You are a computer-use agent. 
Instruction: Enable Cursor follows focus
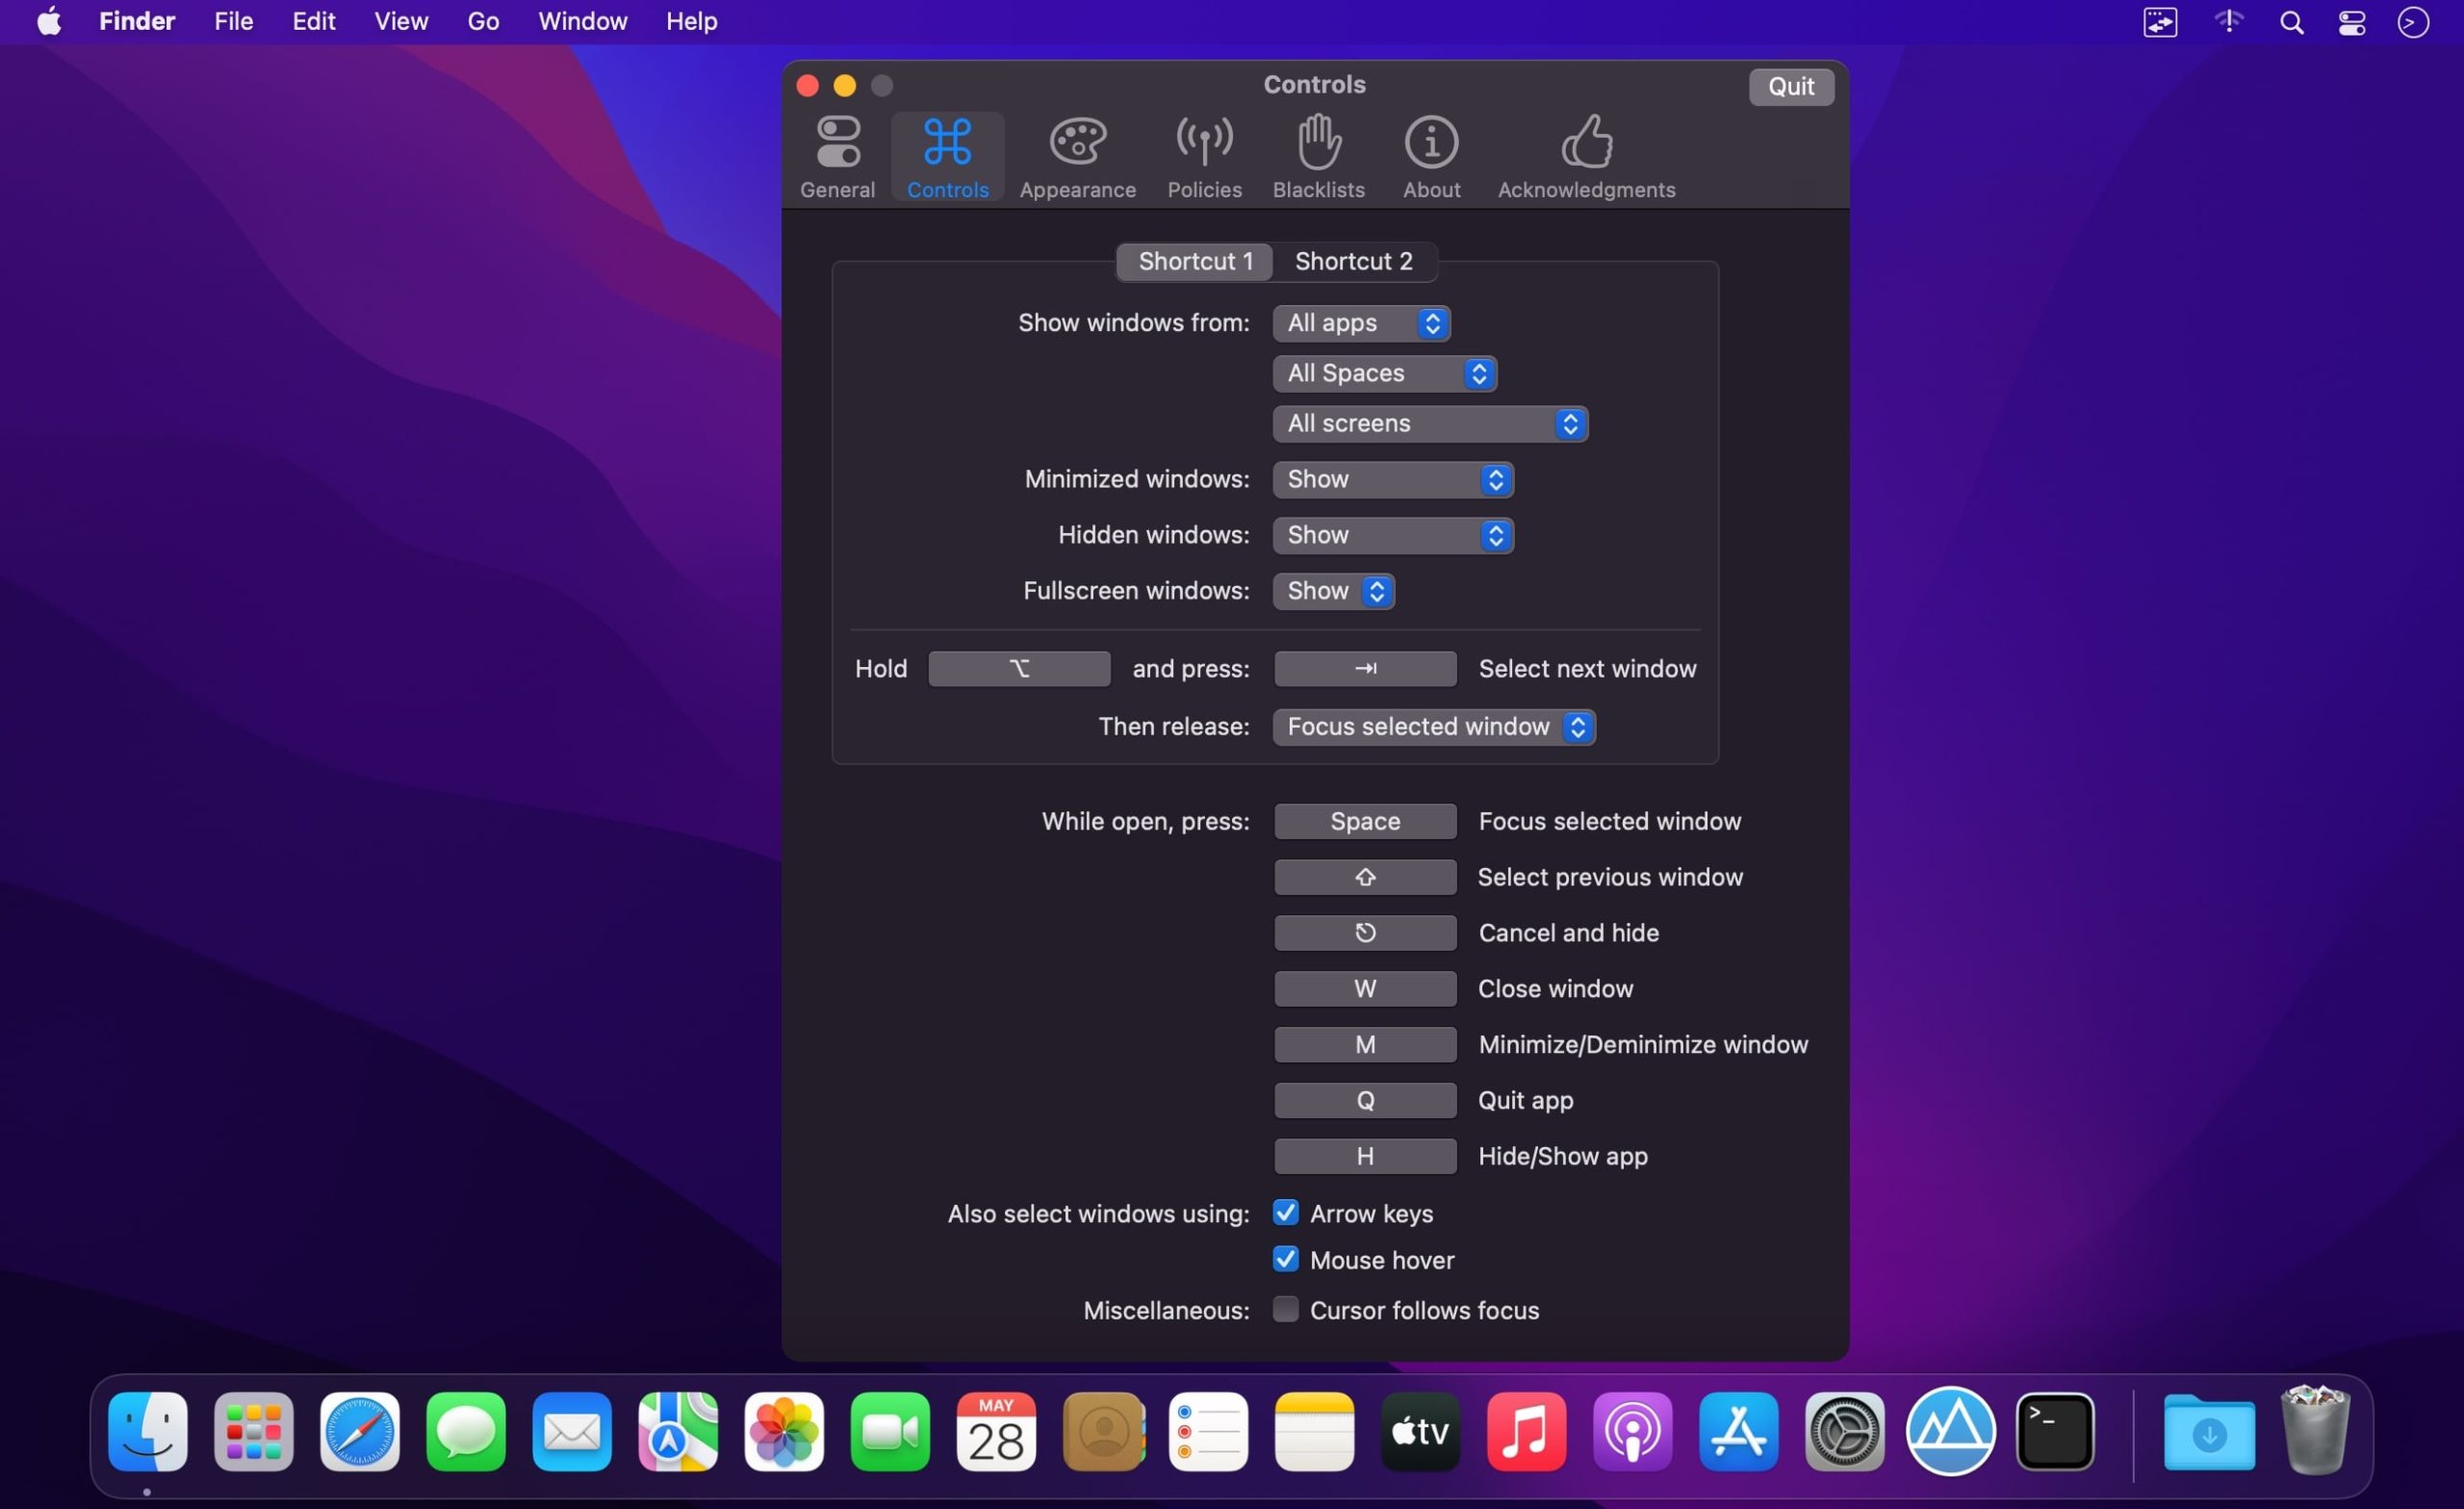click(x=1285, y=1309)
